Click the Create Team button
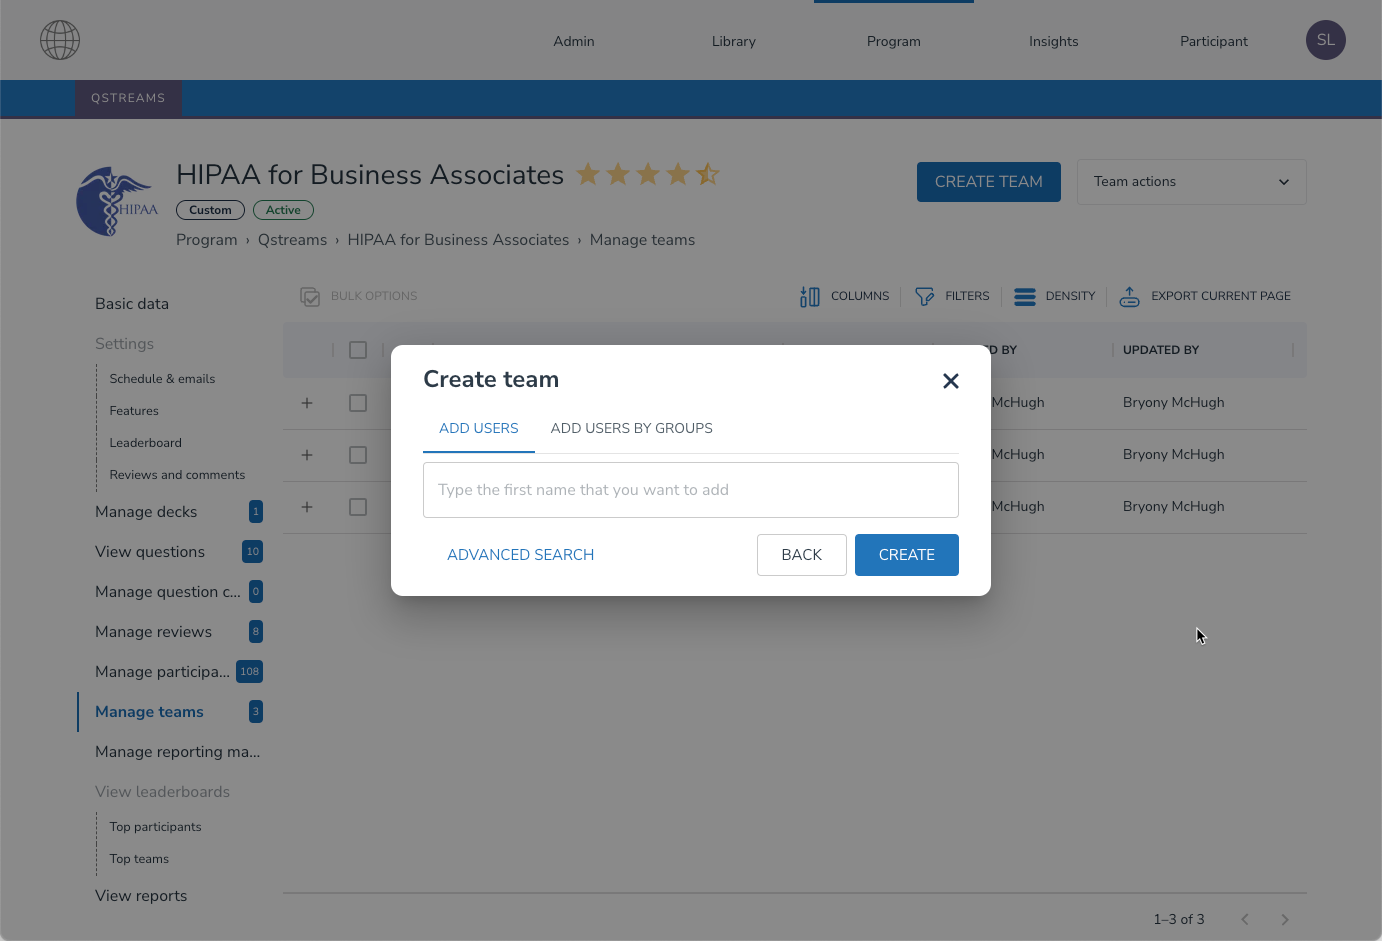Image resolution: width=1382 pixels, height=941 pixels. pyautogui.click(x=989, y=182)
